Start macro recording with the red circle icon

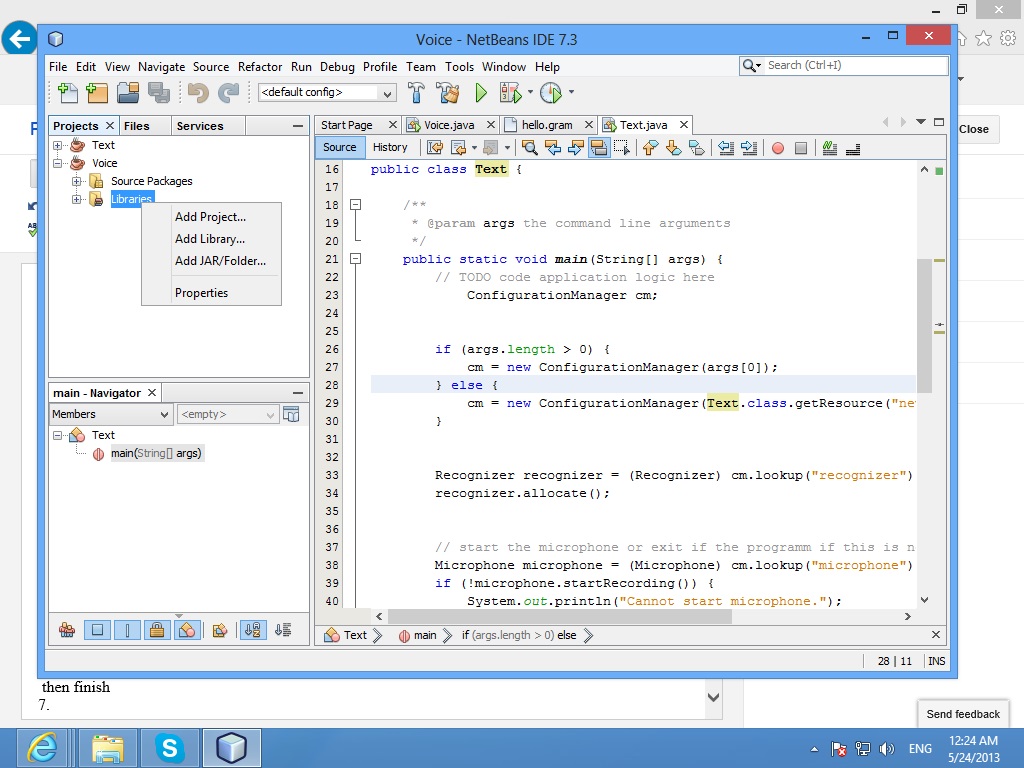pos(779,147)
